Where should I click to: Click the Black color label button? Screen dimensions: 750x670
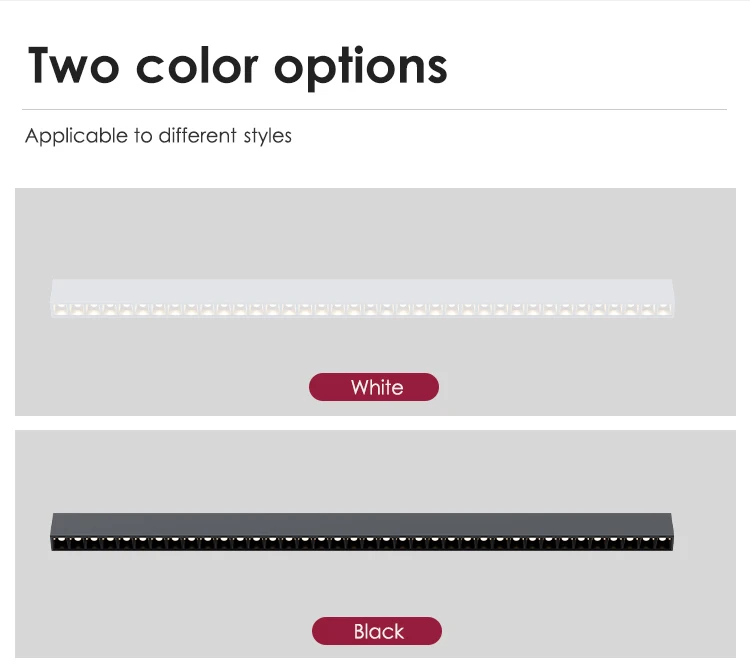tap(377, 631)
